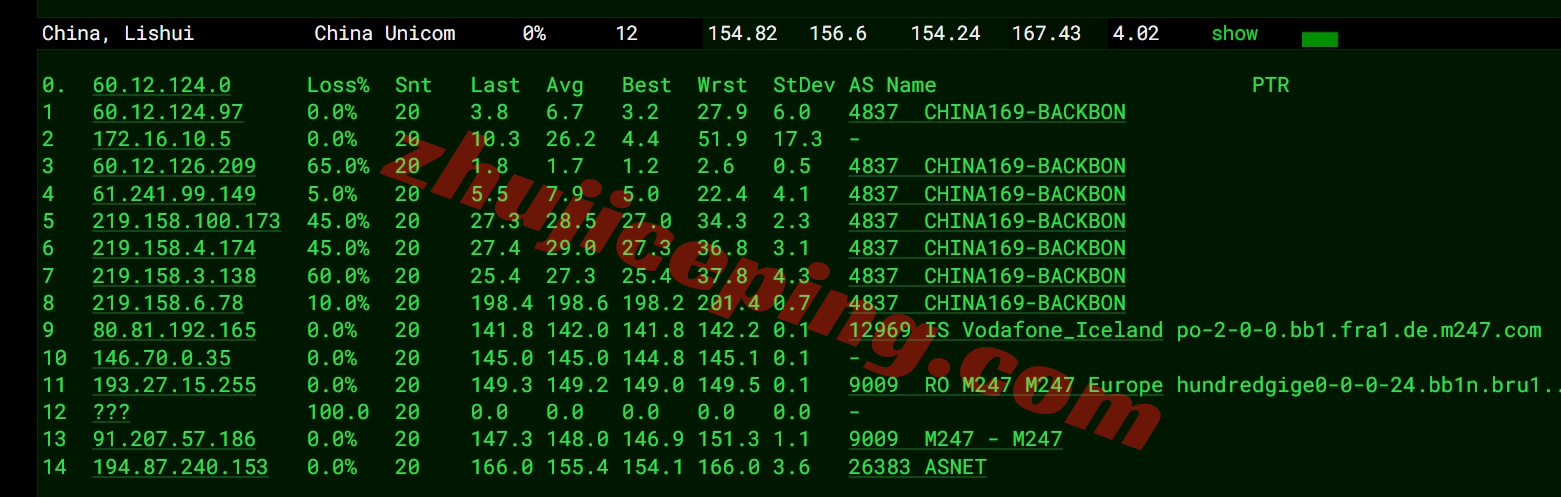Click AS 12969 IS Vodafone_Iceland link
The image size is (1561, 497).
pos(1005,330)
